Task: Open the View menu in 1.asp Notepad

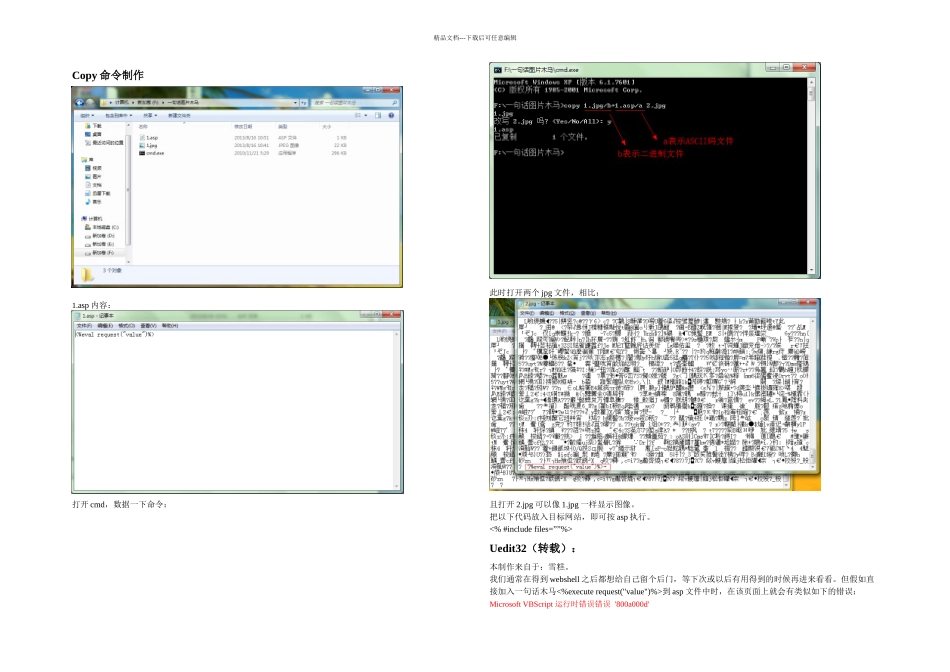Action: 148,326
